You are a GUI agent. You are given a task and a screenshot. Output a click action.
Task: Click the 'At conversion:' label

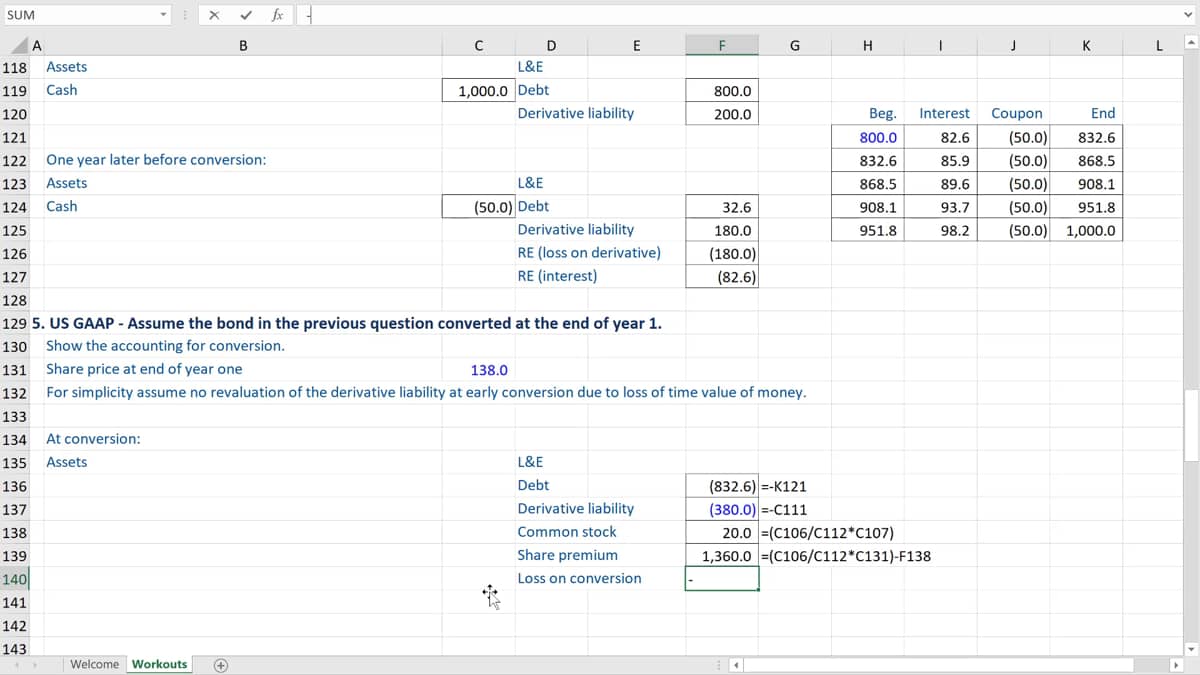[x=93, y=438]
